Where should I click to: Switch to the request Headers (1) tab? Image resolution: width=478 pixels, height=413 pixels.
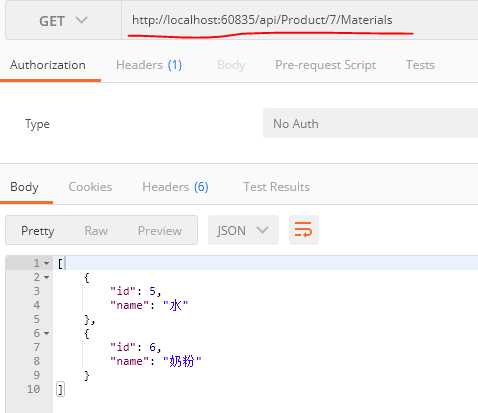(149, 65)
